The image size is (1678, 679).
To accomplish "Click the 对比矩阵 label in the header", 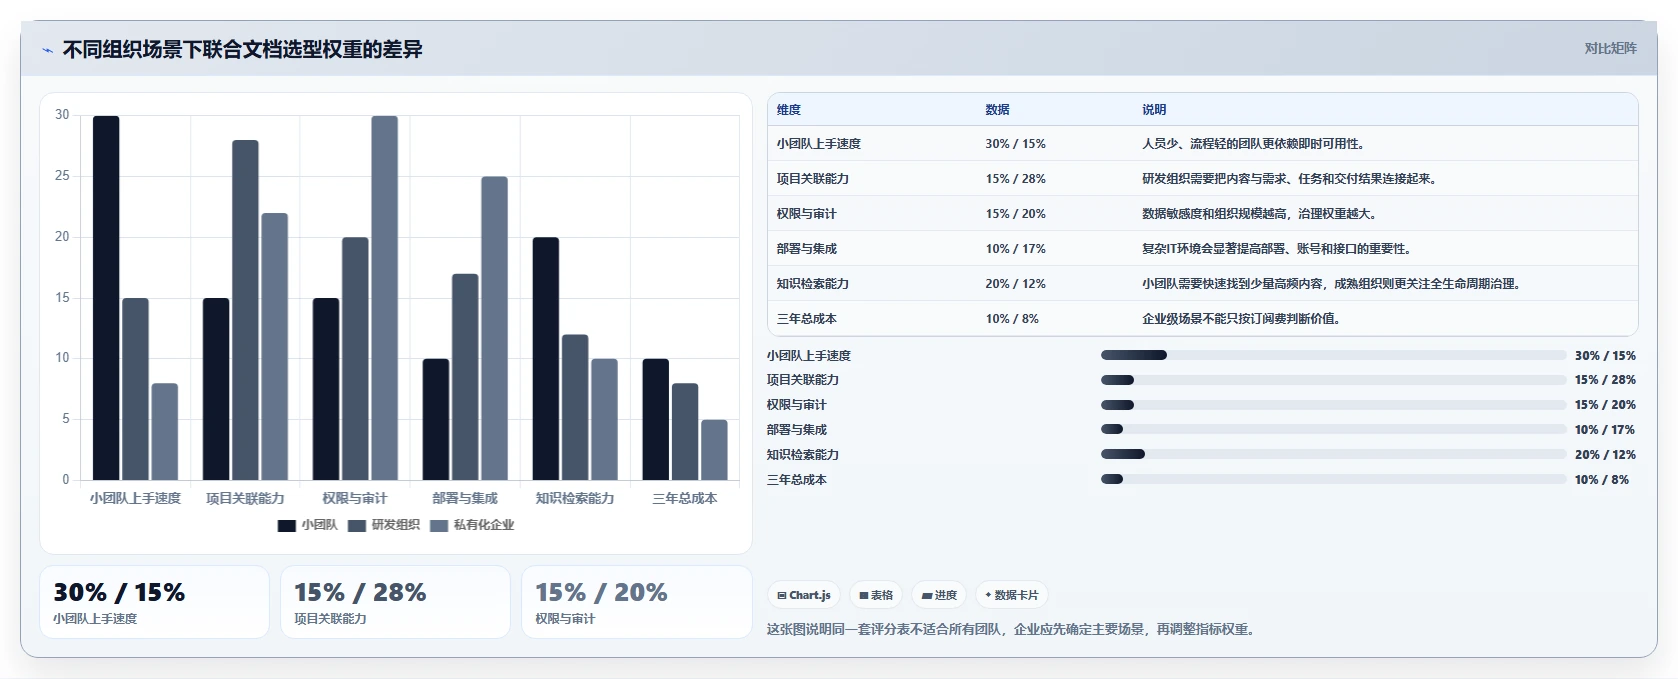I will 1610,48.
